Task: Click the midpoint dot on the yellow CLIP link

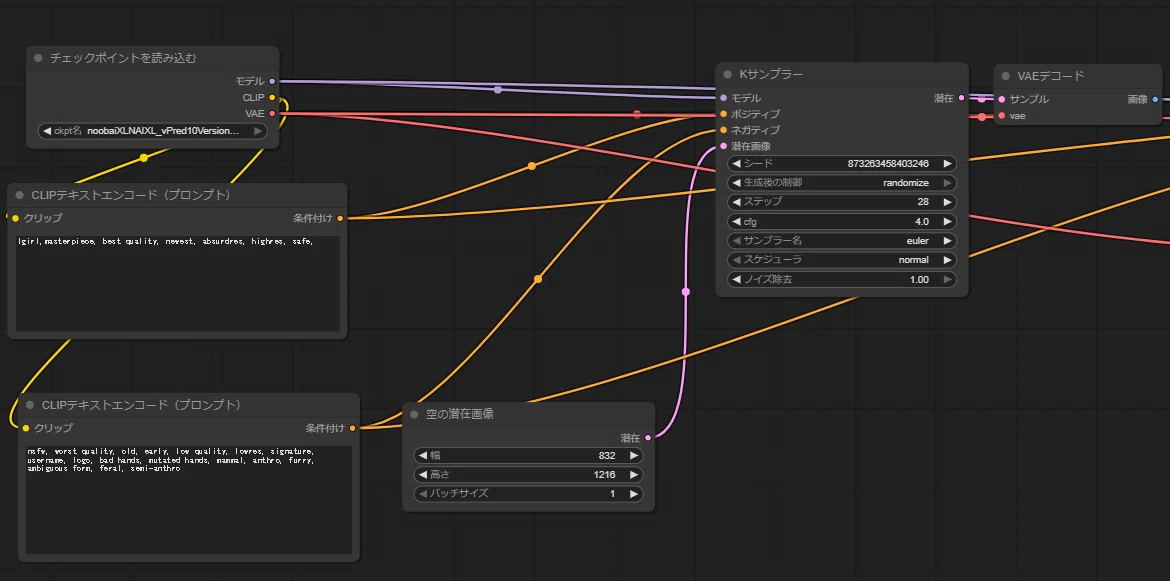Action: (x=144, y=157)
